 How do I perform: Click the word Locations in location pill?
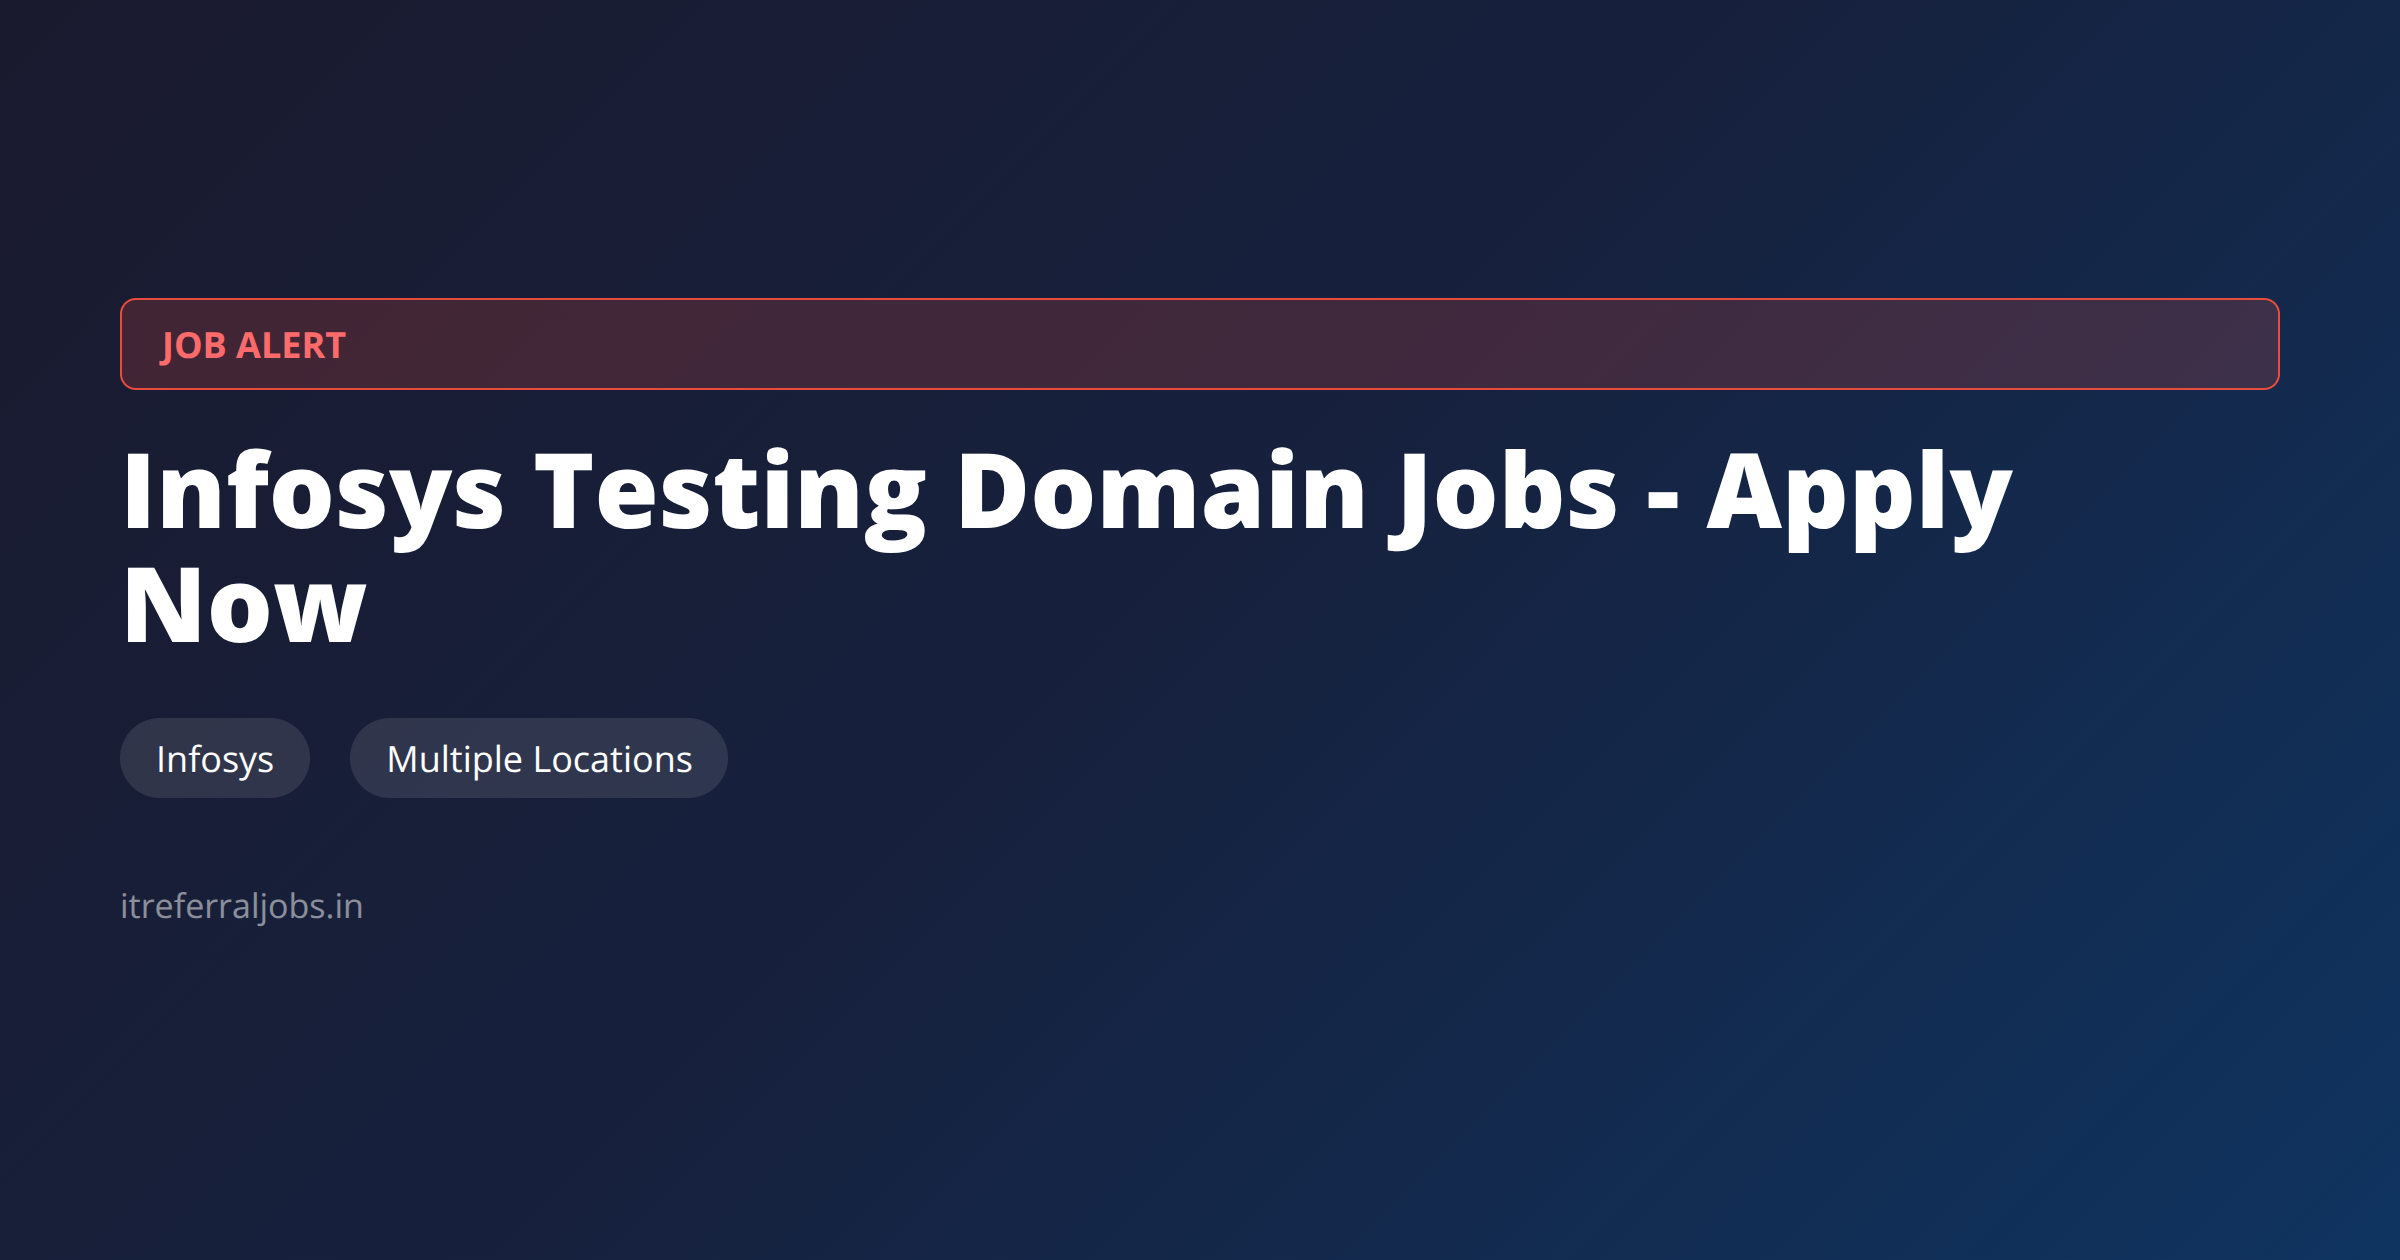click(x=613, y=759)
